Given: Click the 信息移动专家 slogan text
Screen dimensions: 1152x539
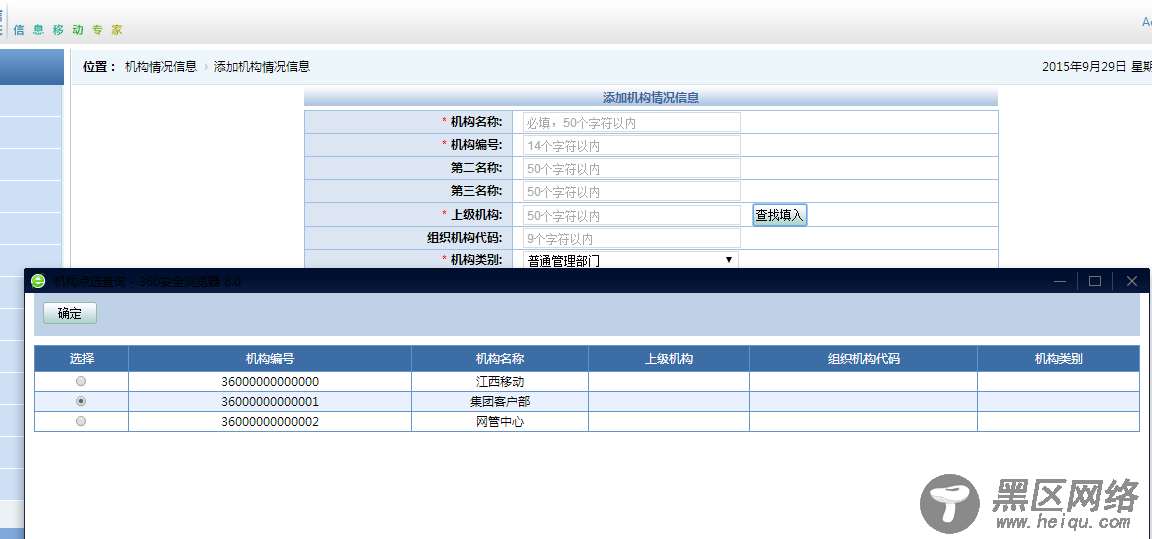Looking at the screenshot, I should (68, 30).
